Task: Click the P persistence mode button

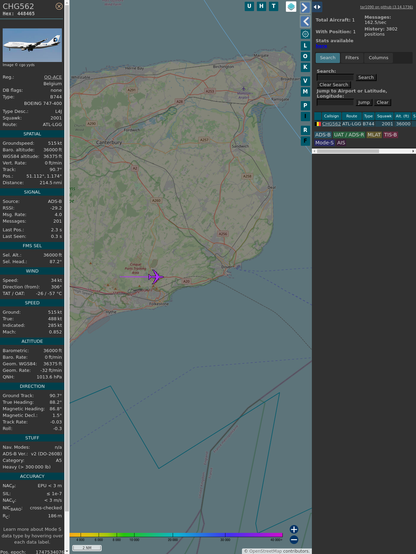Action: 305,105
